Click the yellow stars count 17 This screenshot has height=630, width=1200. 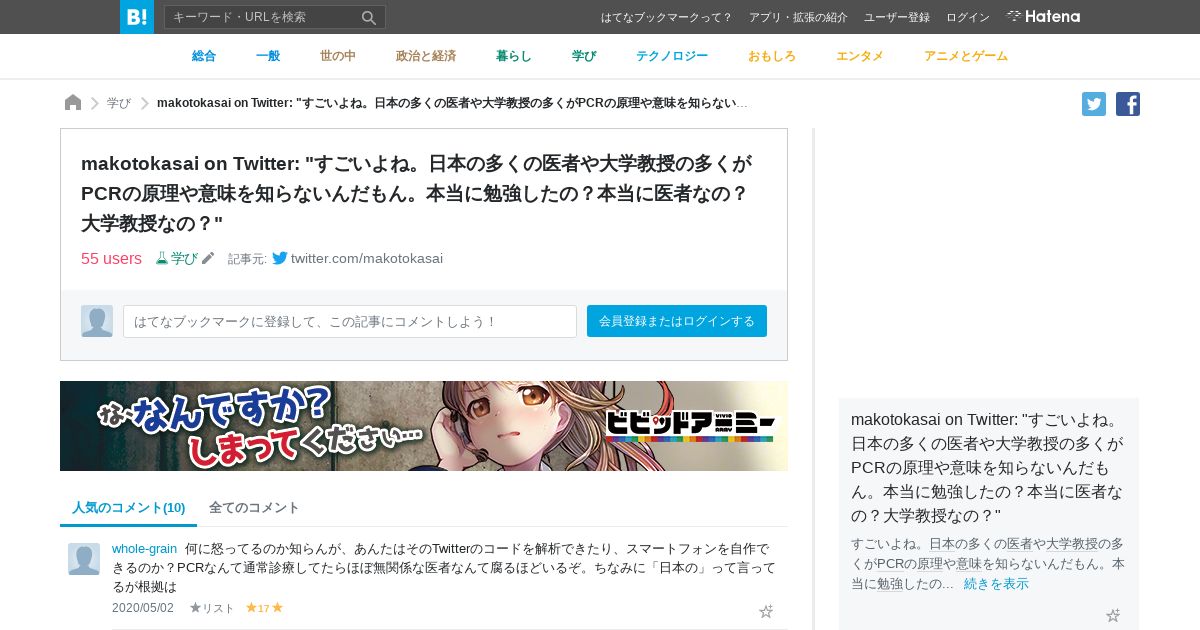(x=264, y=608)
